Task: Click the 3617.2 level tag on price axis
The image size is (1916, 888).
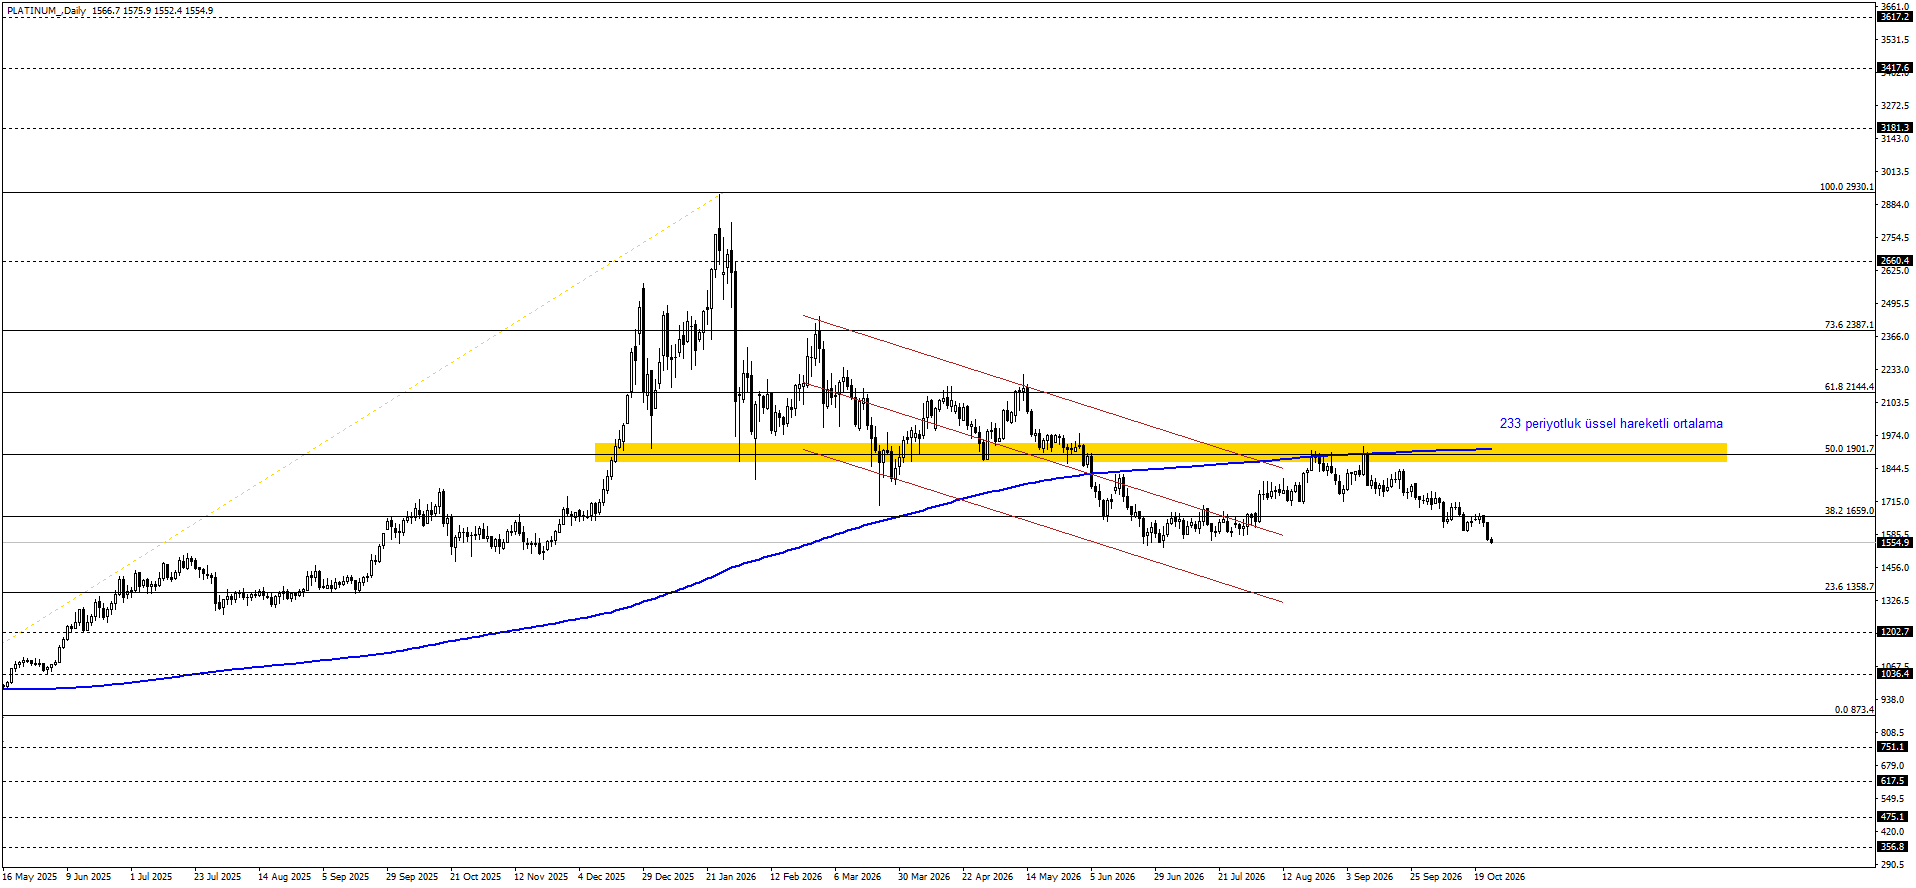Action: pos(1895,17)
